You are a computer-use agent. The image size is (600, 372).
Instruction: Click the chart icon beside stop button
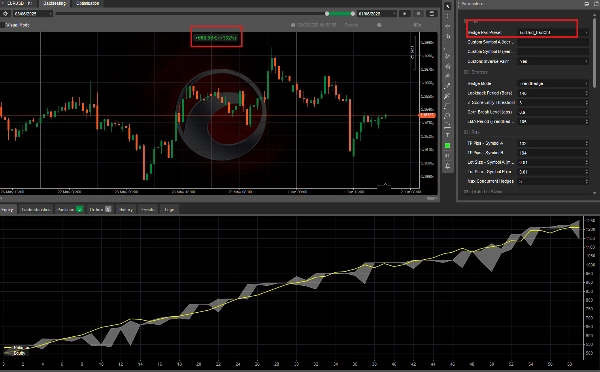tap(432, 14)
